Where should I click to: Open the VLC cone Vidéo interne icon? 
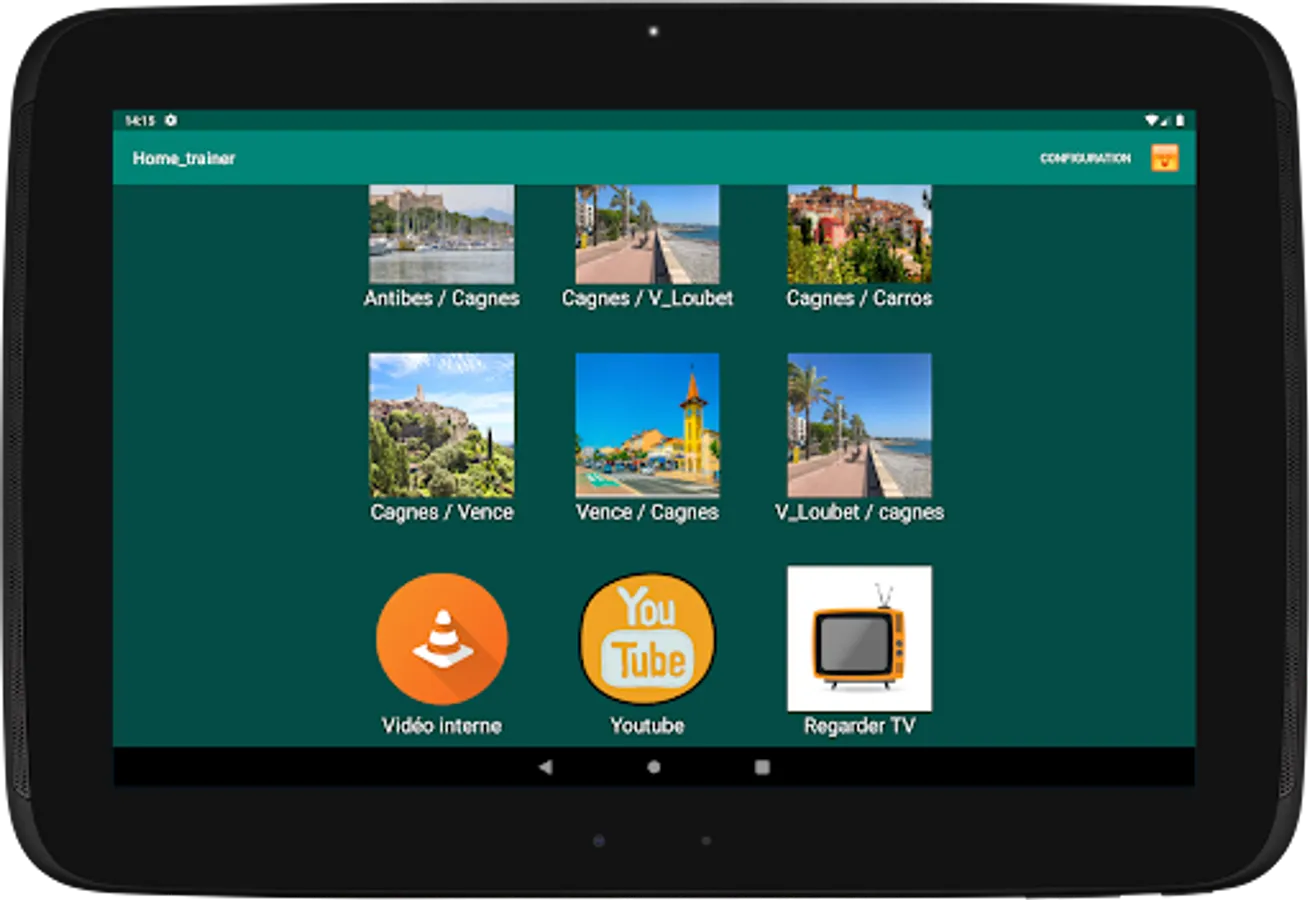pyautogui.click(x=442, y=639)
